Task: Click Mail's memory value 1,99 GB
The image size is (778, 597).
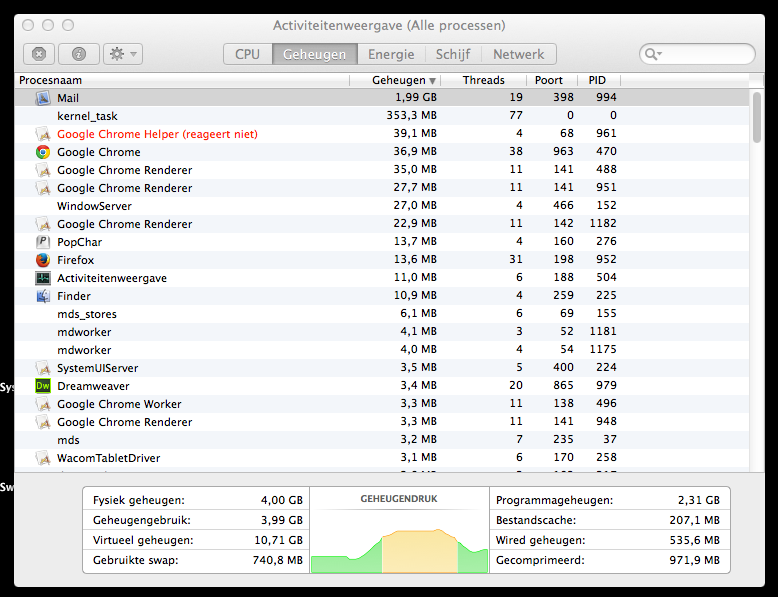Action: 416,97
